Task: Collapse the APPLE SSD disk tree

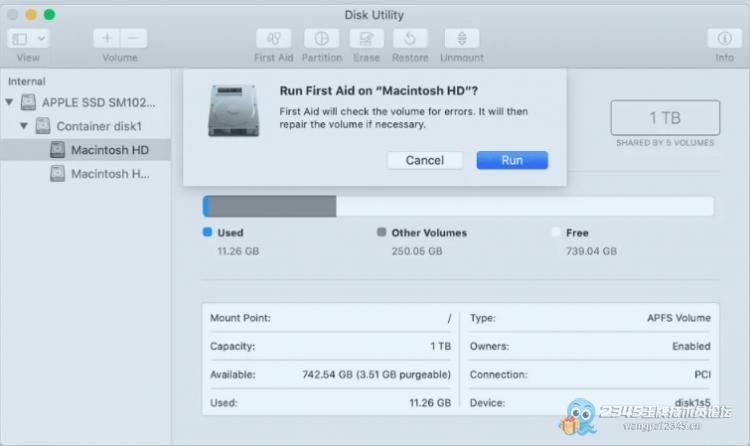Action: [x=10, y=102]
